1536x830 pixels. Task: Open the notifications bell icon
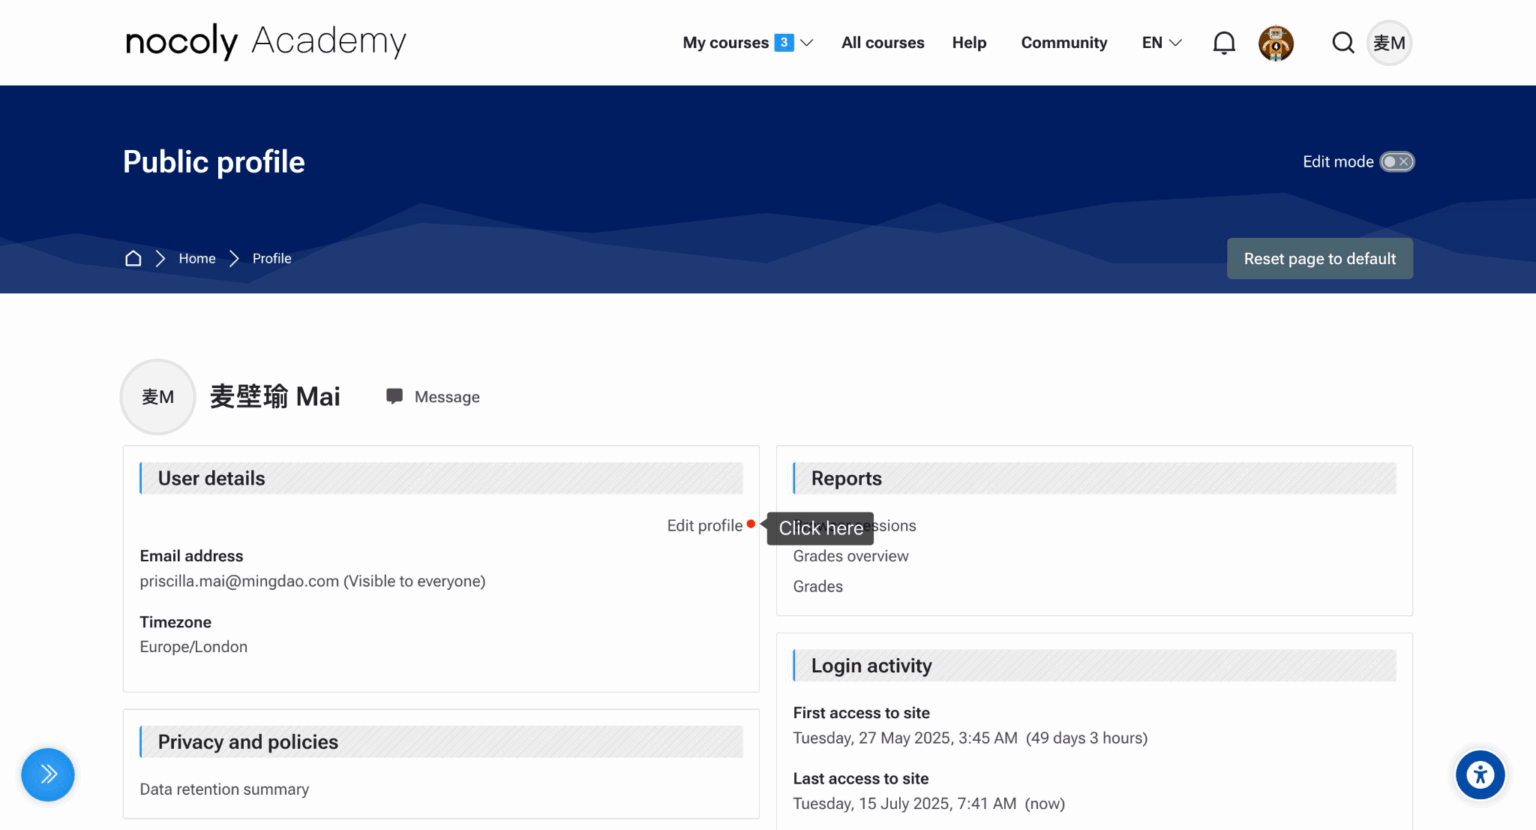(1224, 43)
